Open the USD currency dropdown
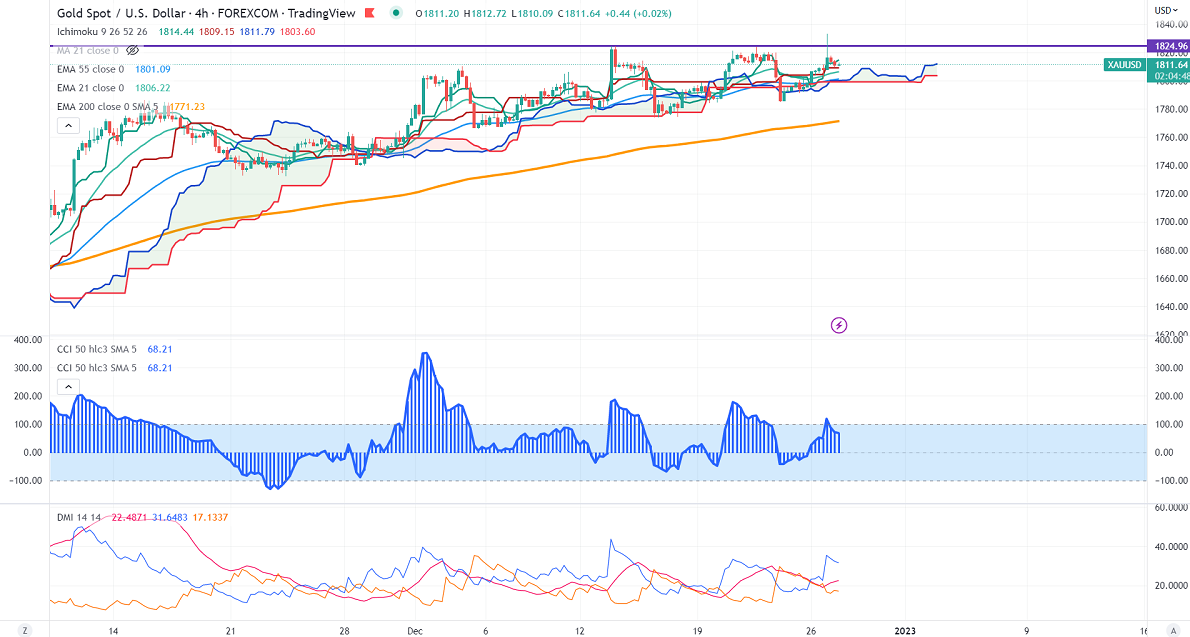1190x637 pixels. [1167, 10]
